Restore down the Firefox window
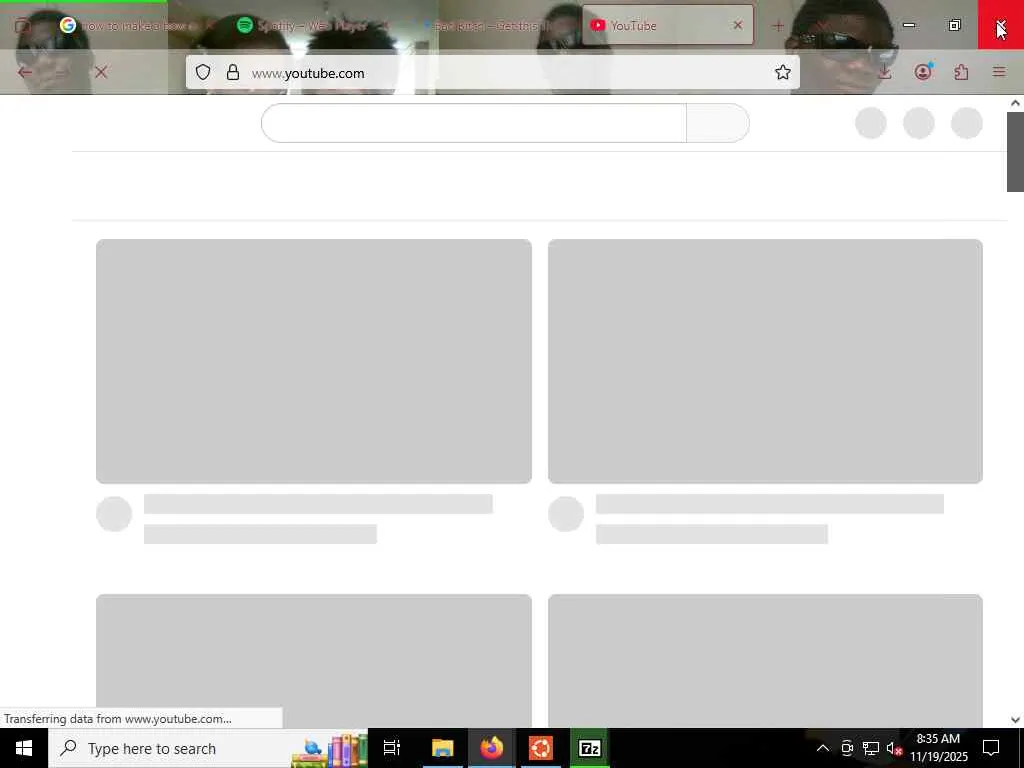Screen dimensions: 1024x768 [x=954, y=25]
